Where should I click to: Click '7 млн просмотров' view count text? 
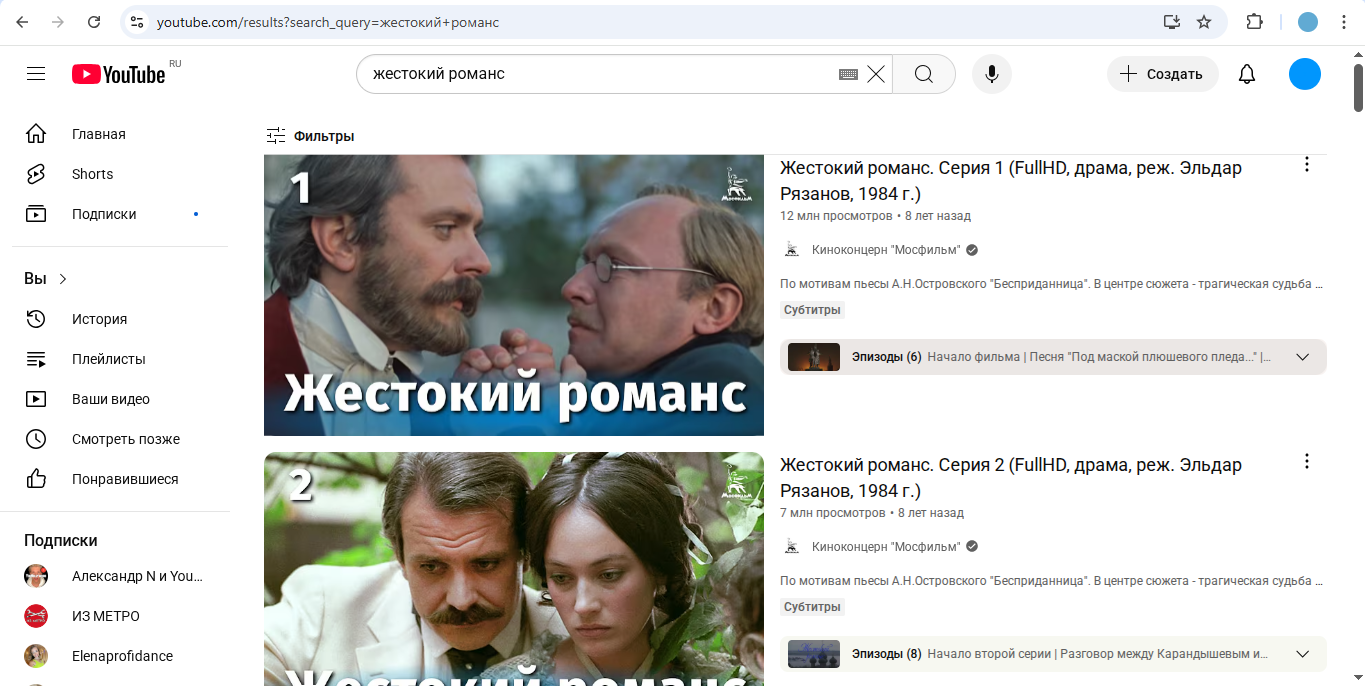click(833, 513)
